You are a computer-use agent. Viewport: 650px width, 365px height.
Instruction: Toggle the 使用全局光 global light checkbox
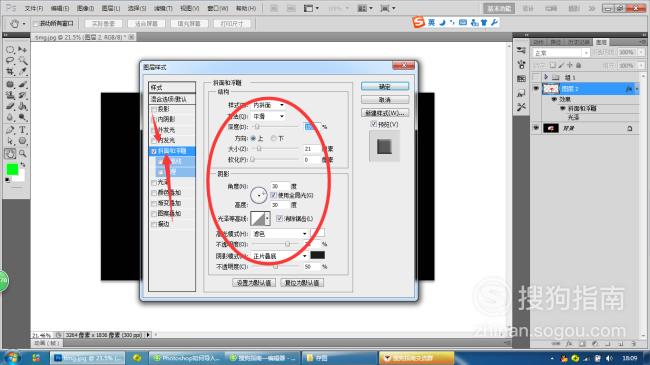[x=273, y=195]
